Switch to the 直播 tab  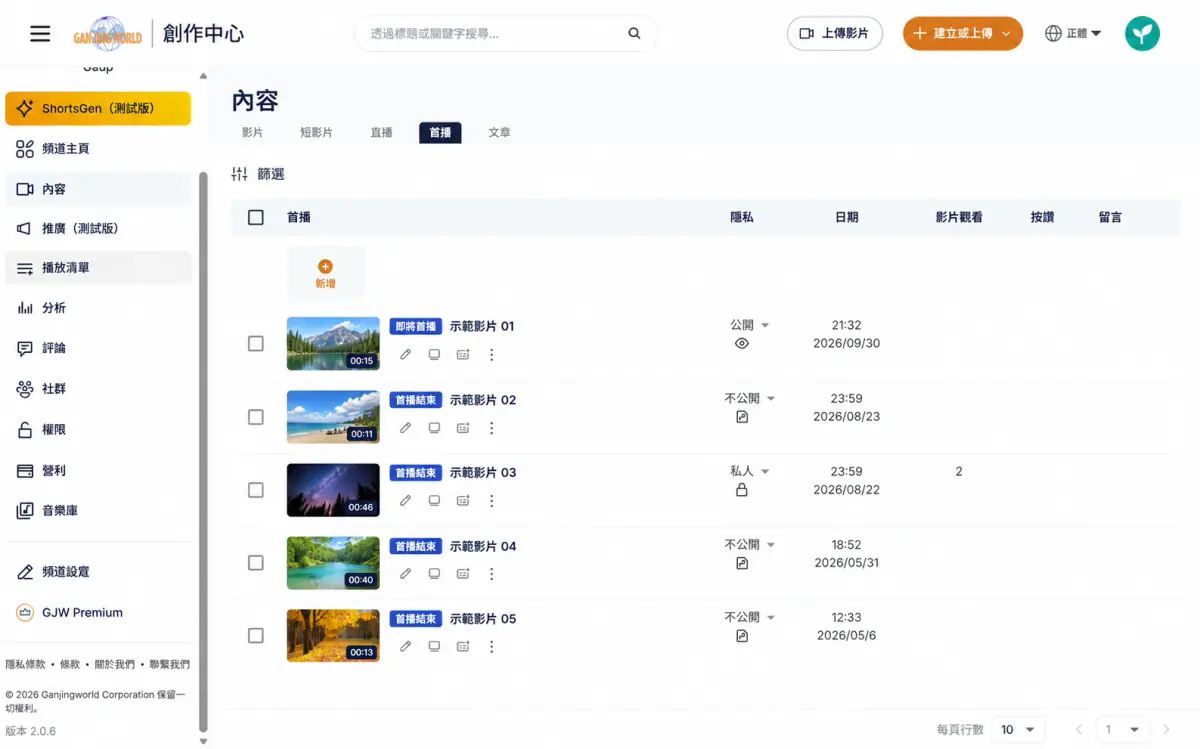(x=381, y=132)
